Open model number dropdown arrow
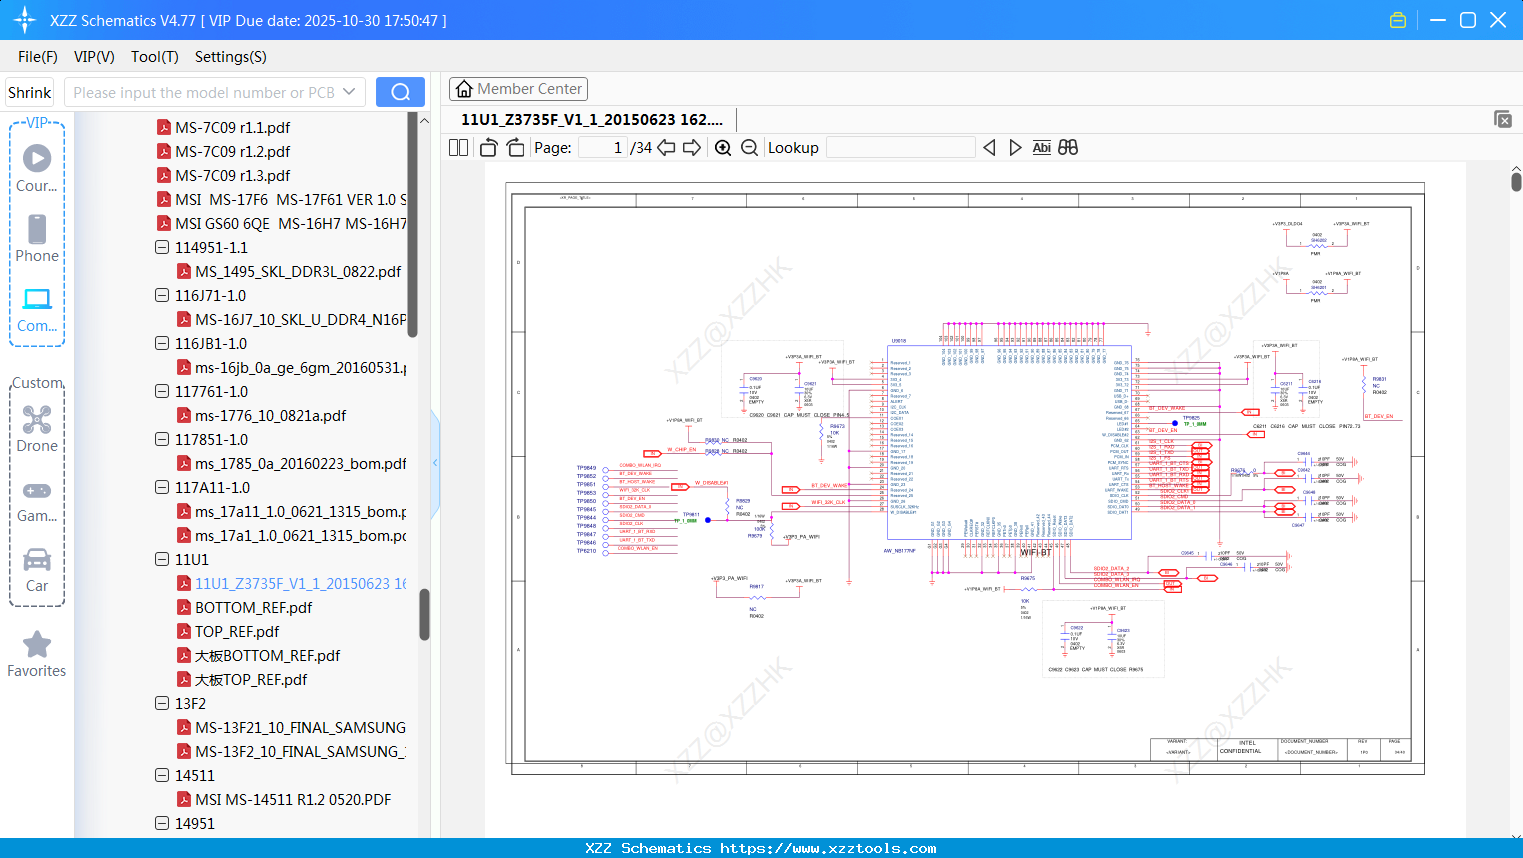Viewport: 1523px width, 858px height. pyautogui.click(x=349, y=92)
